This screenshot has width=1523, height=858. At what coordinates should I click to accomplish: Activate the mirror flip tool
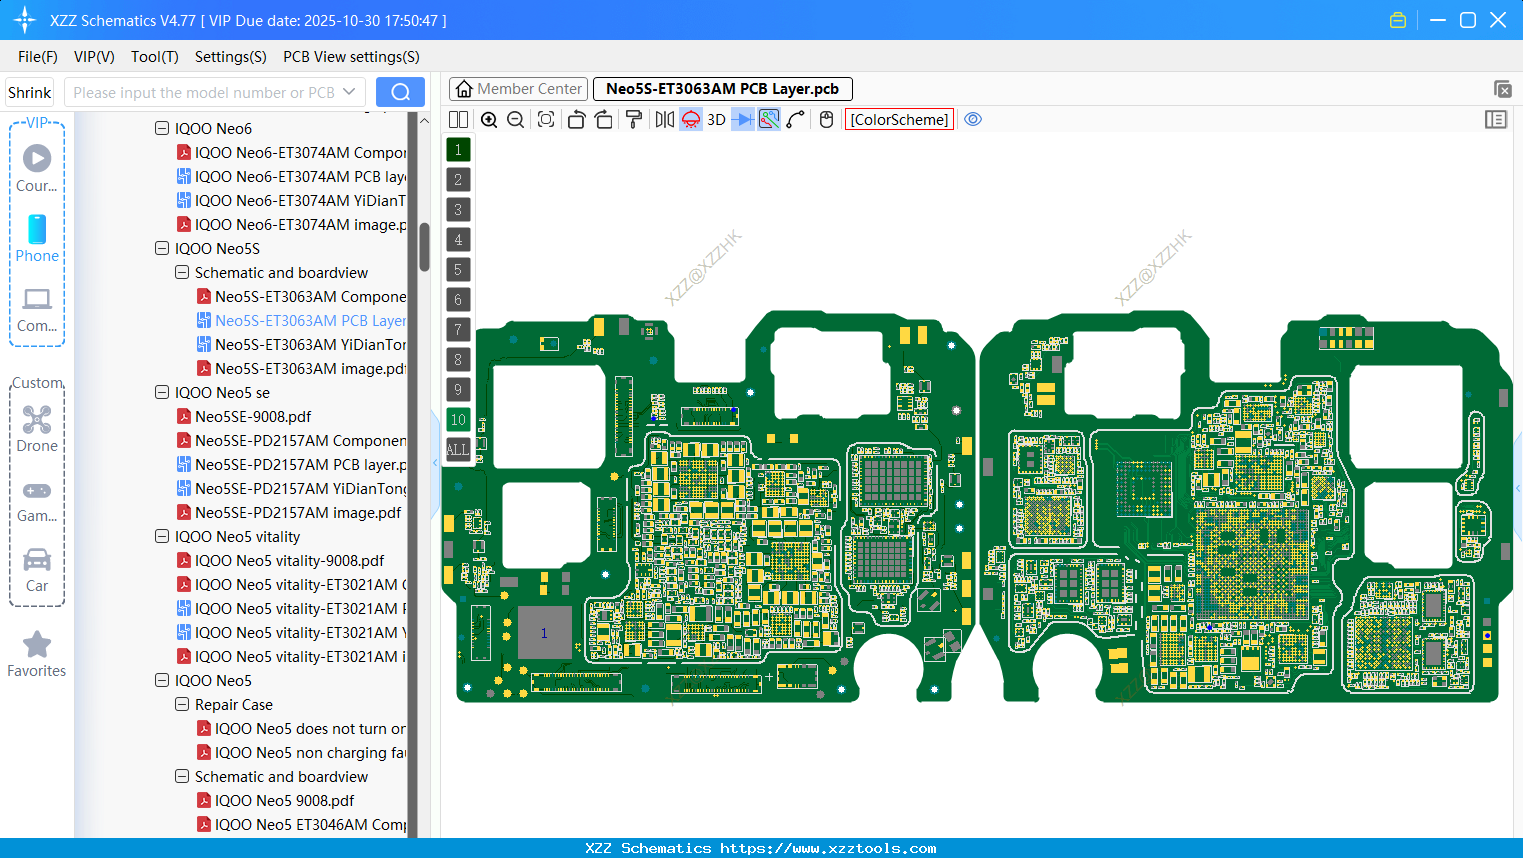tap(665, 119)
